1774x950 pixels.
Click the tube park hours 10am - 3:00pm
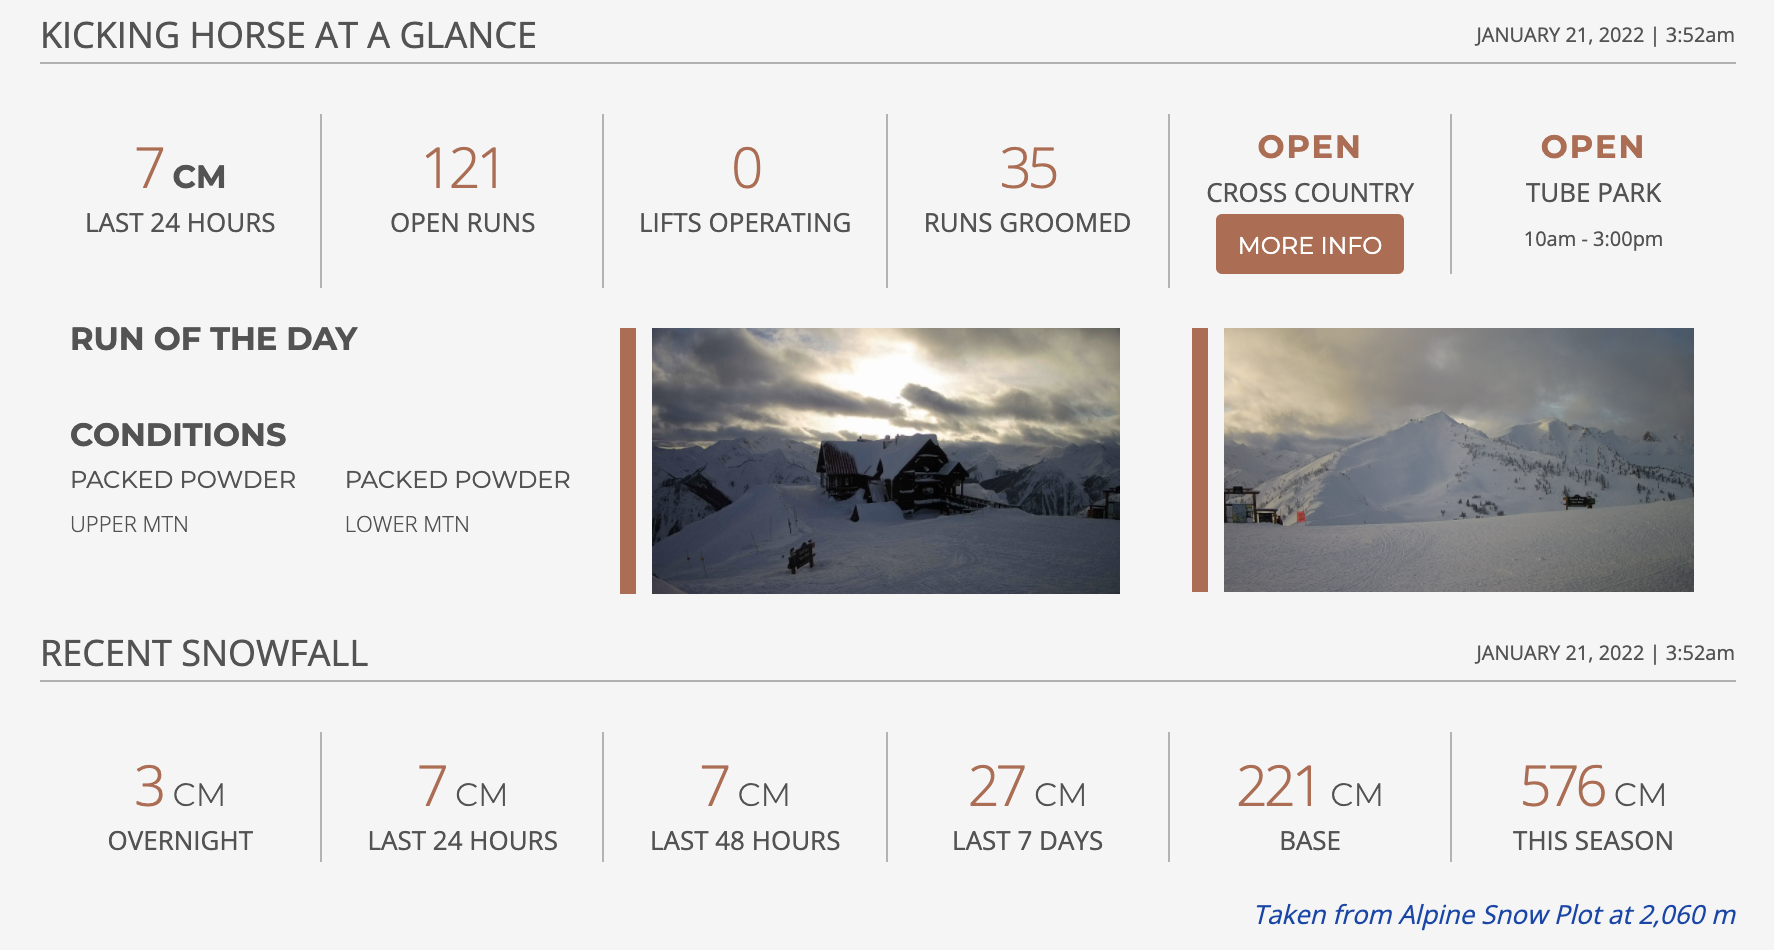[x=1593, y=239]
